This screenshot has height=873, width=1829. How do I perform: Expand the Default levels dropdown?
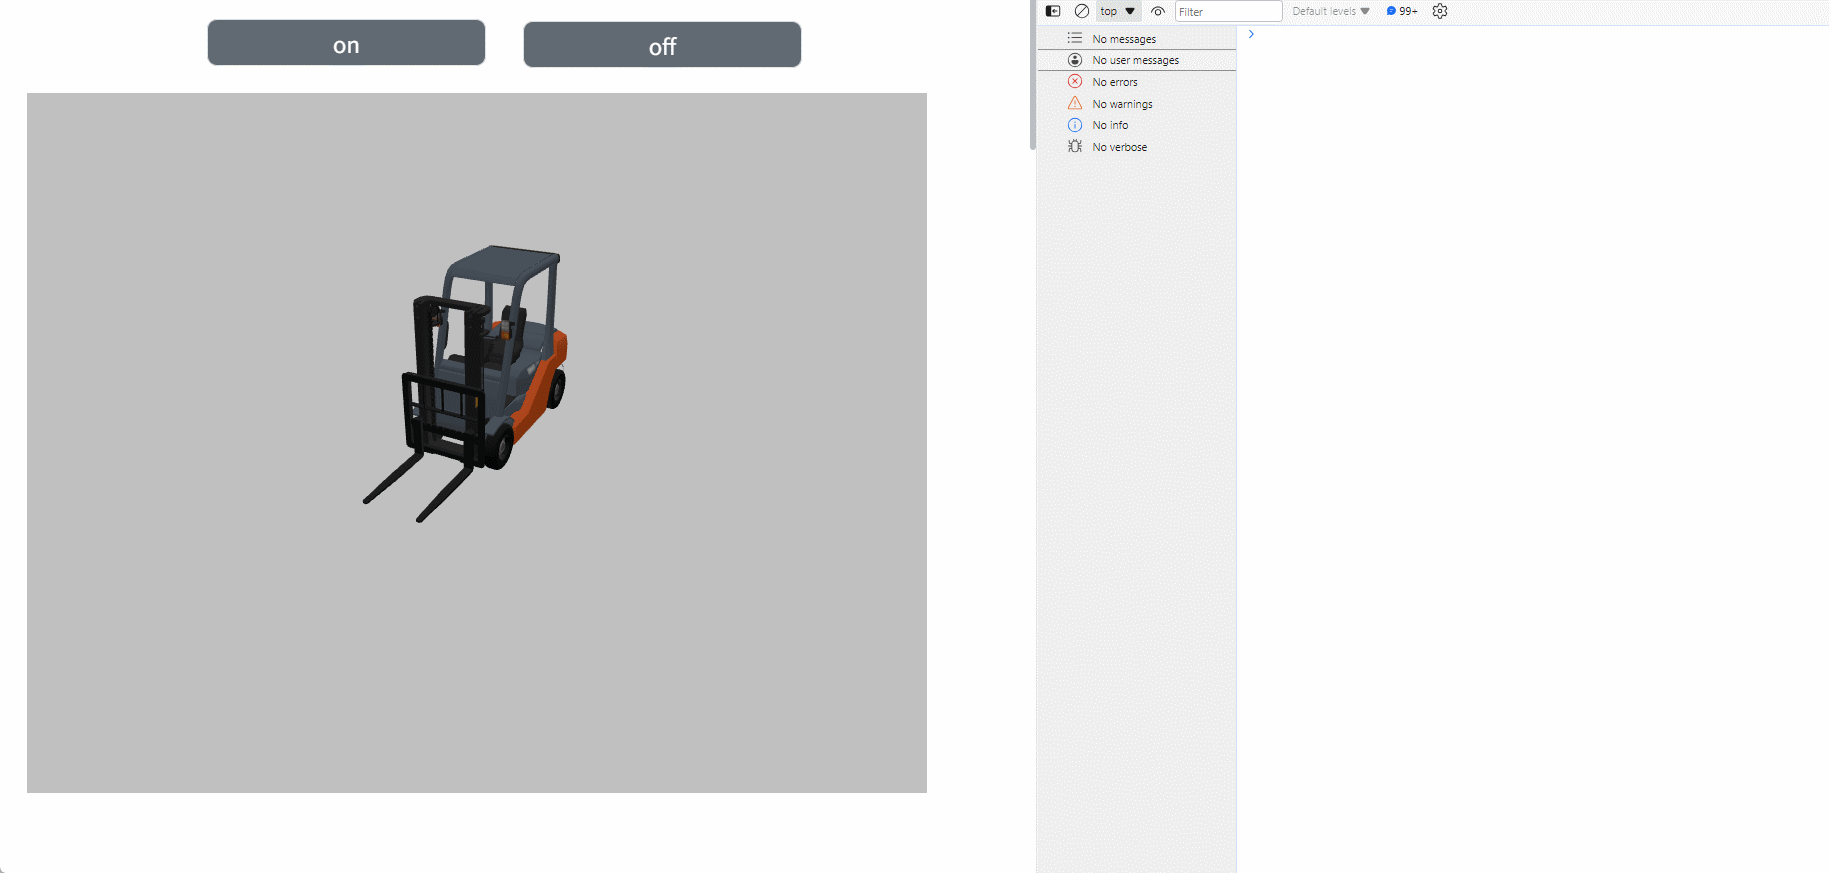(x=1330, y=11)
